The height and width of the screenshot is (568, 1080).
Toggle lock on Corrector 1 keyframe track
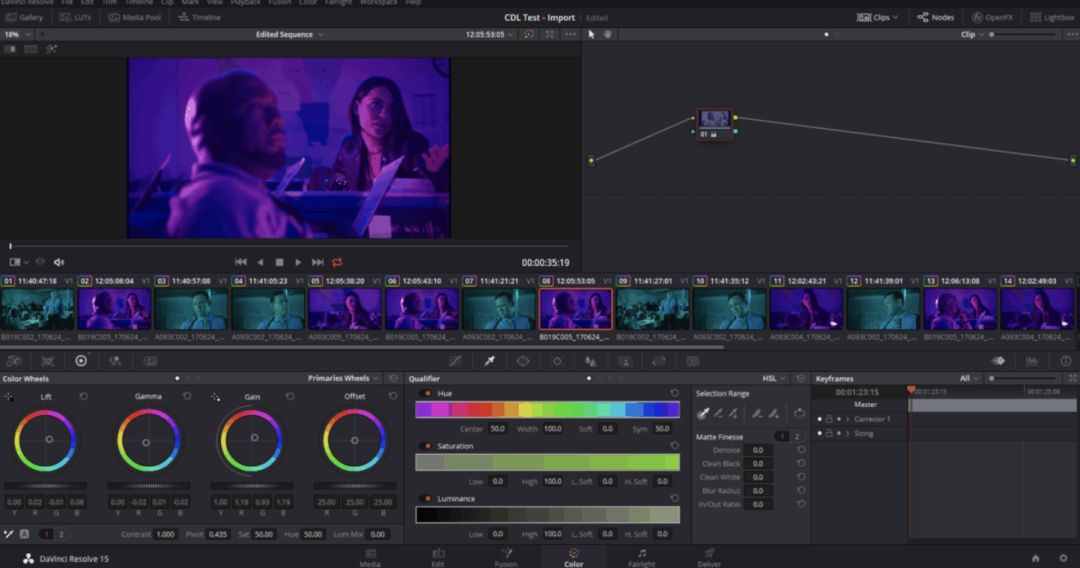tap(829, 419)
